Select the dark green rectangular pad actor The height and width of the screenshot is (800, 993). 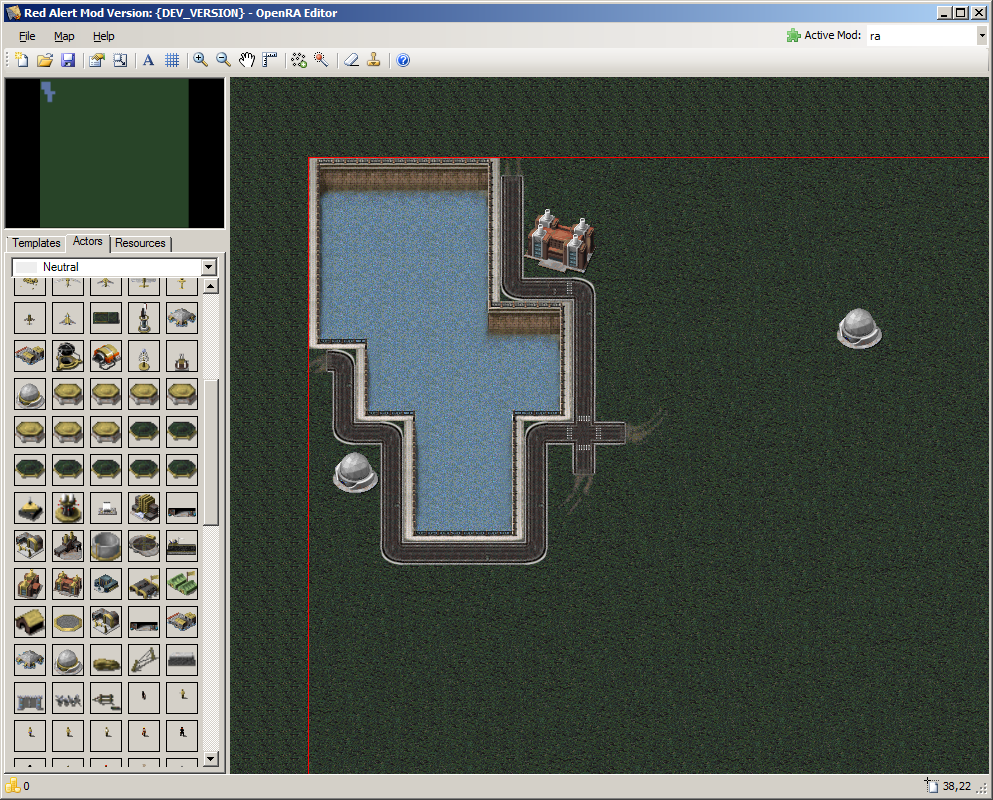click(x=106, y=318)
